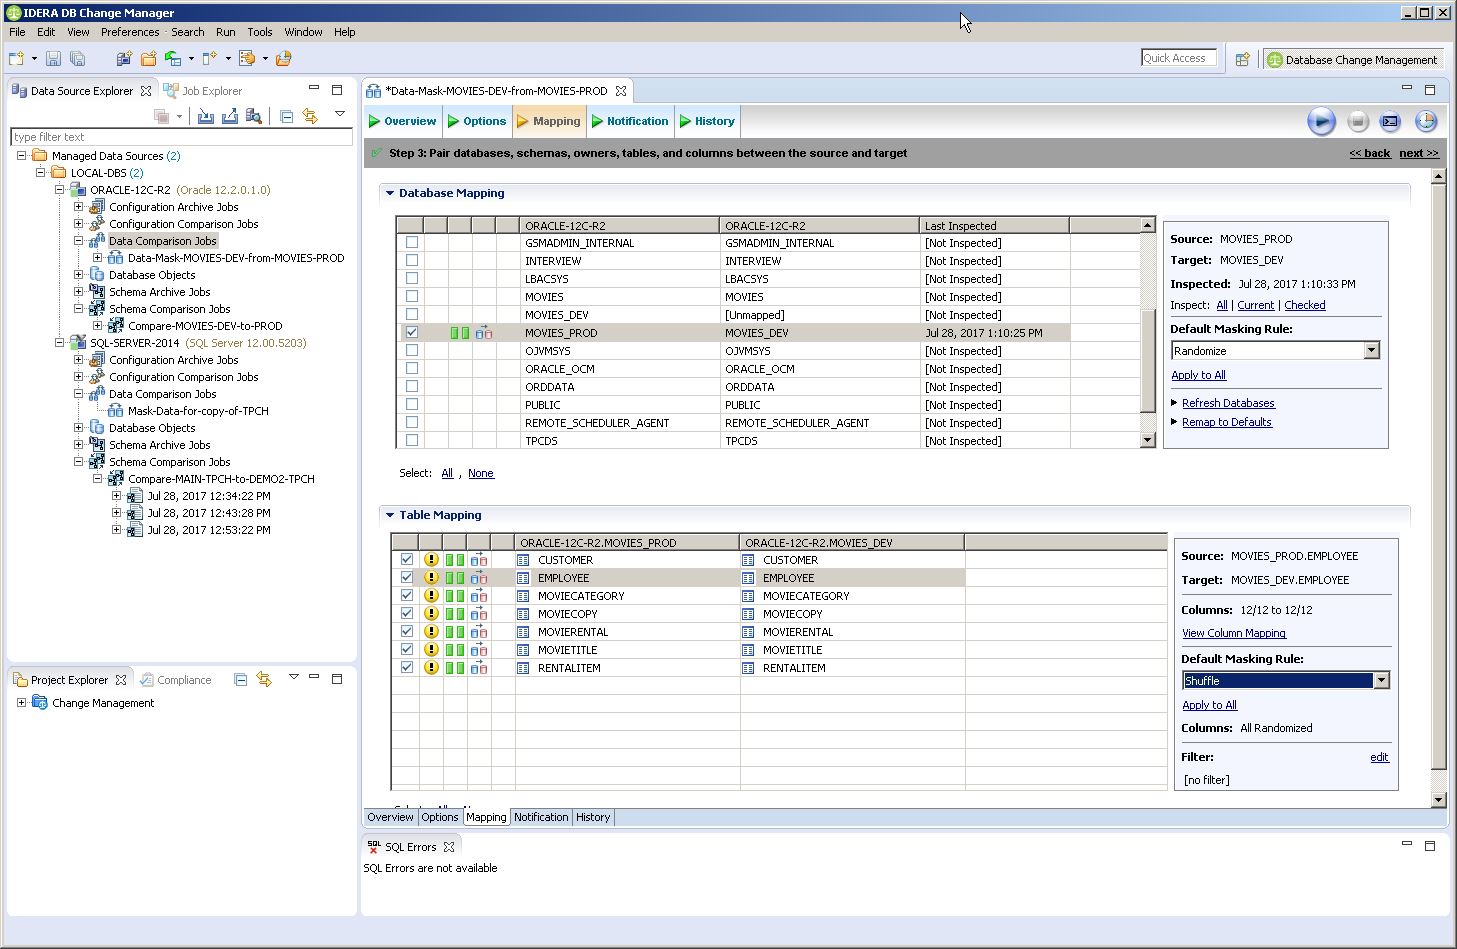Uncheck the EMPLOYEE table checkbox
The height and width of the screenshot is (949, 1457).
point(407,578)
